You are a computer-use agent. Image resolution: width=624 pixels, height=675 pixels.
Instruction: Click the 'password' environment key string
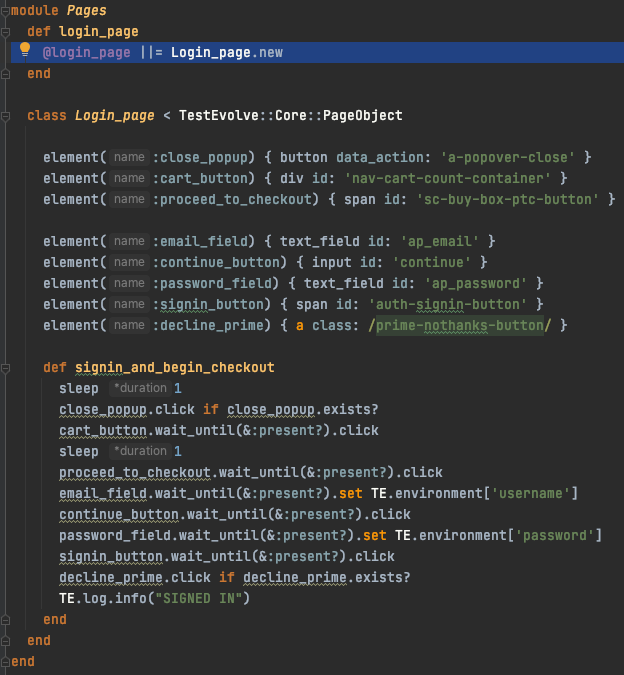click(555, 536)
